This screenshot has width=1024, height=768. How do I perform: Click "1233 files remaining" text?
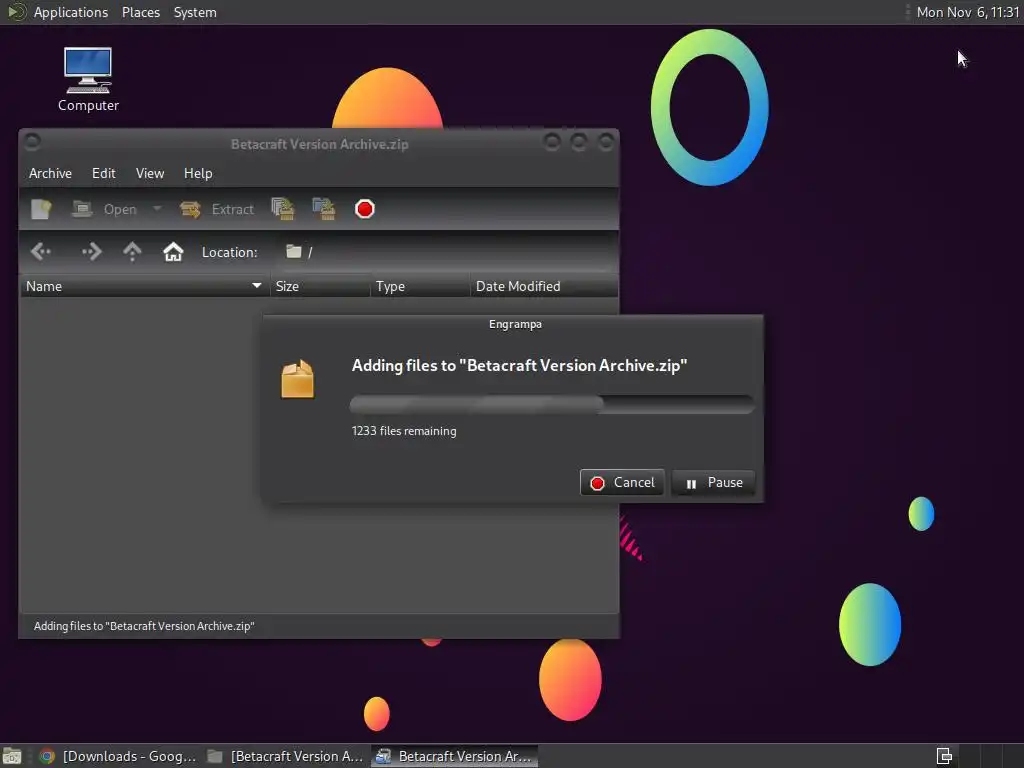click(404, 431)
